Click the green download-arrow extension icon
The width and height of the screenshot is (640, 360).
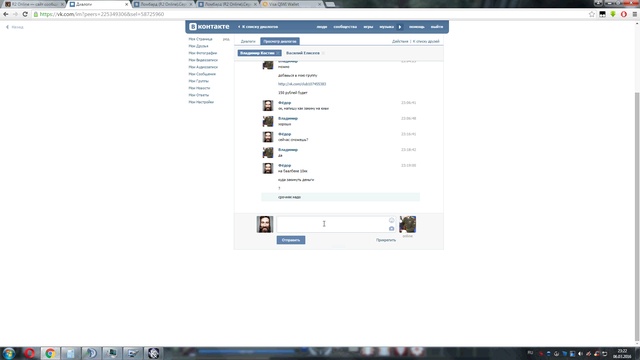[x=613, y=14]
